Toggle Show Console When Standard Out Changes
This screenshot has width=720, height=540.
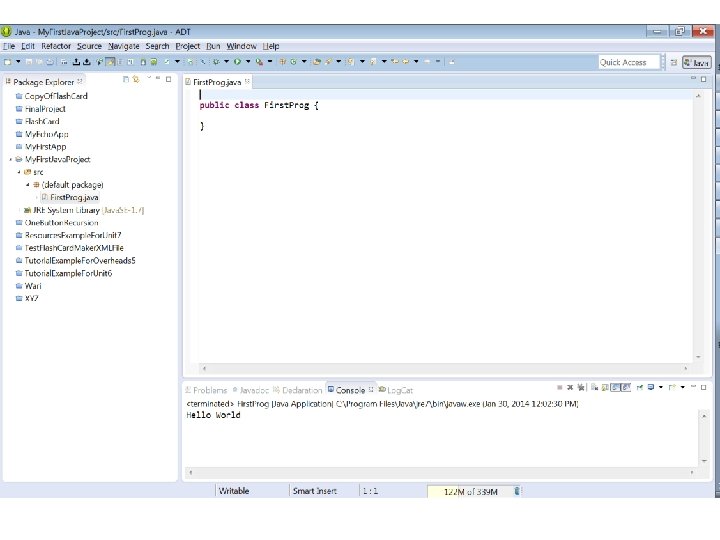[615, 388]
